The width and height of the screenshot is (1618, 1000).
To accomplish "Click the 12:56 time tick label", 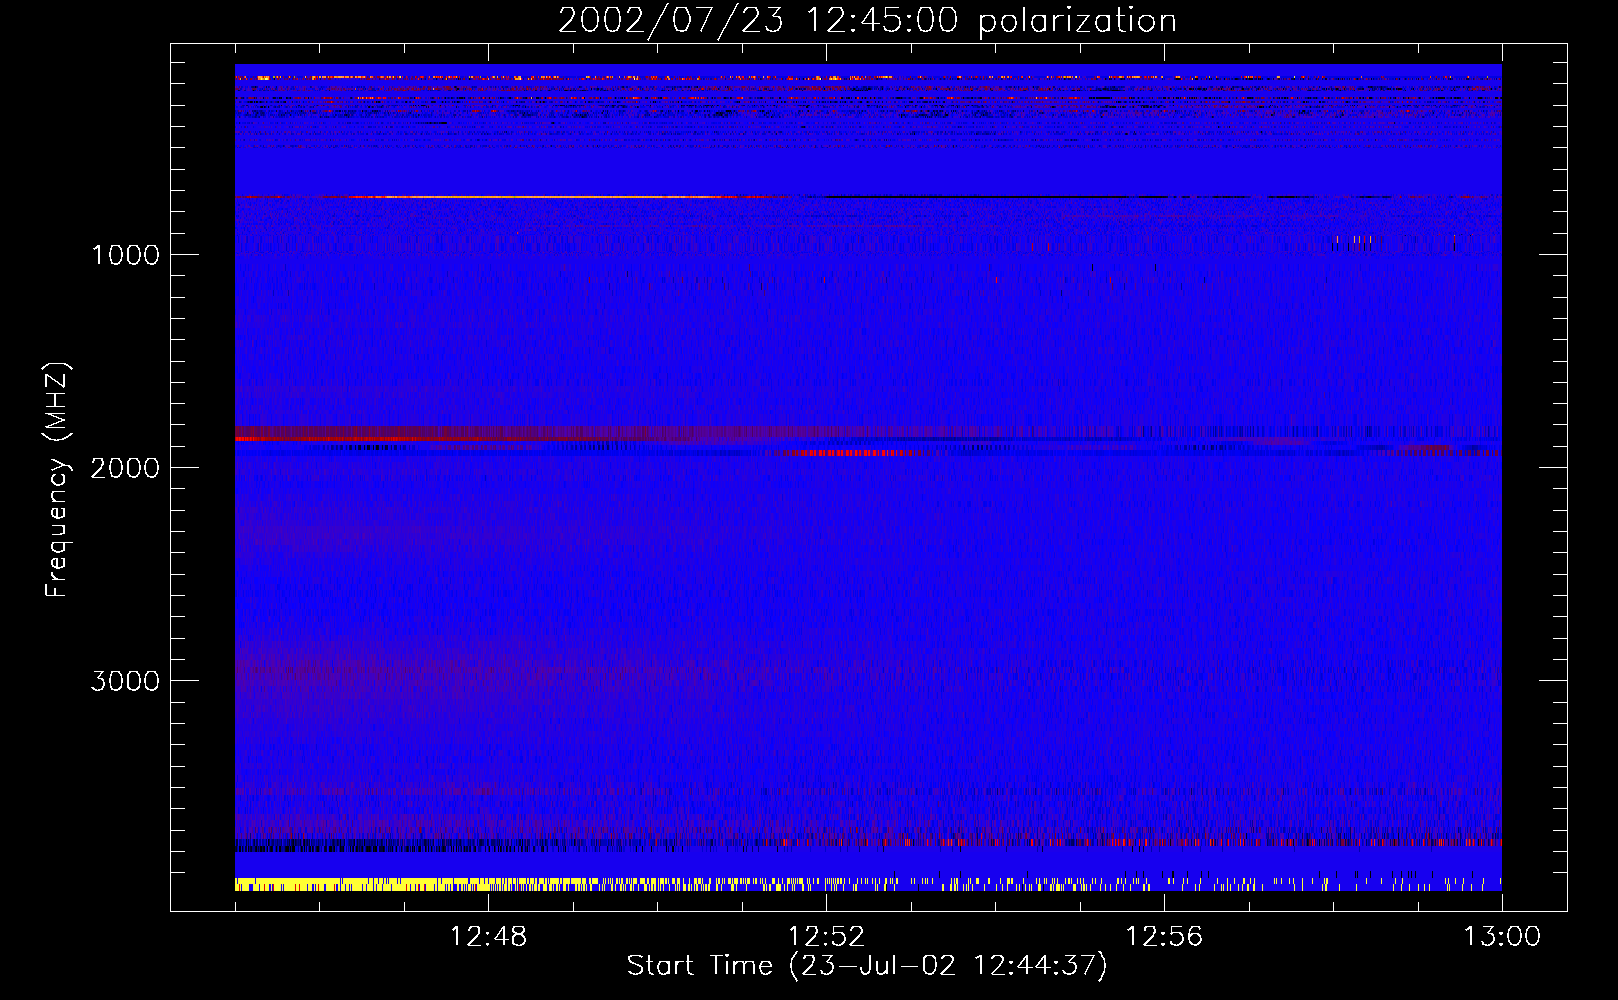I will click(1164, 937).
